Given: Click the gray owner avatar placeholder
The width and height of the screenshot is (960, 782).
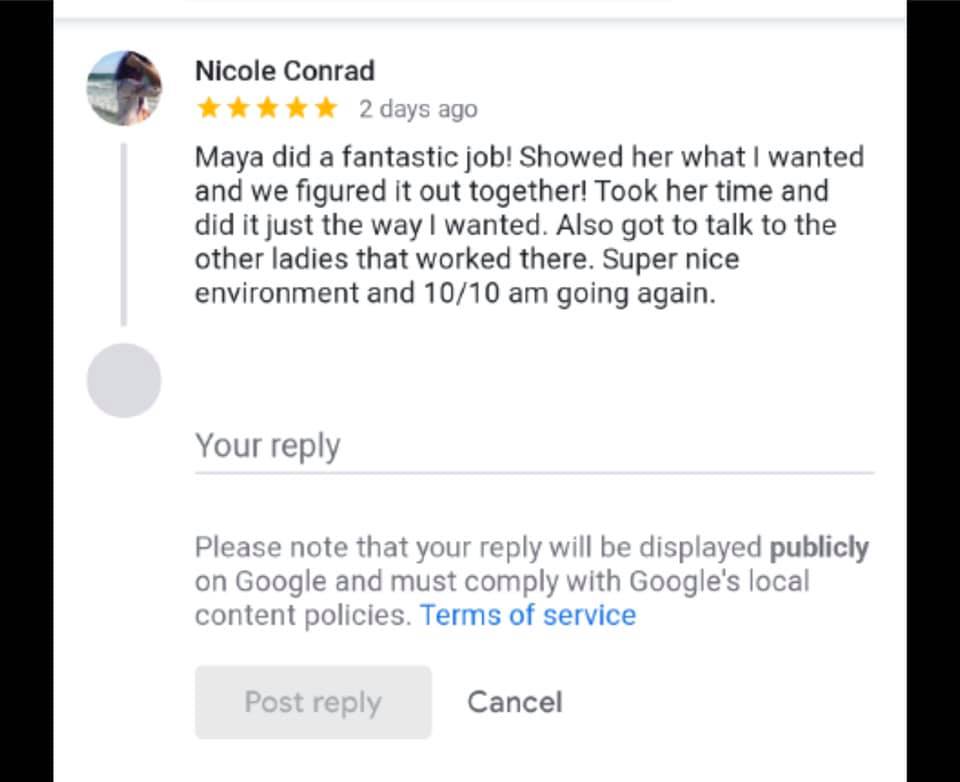Looking at the screenshot, I should [124, 380].
